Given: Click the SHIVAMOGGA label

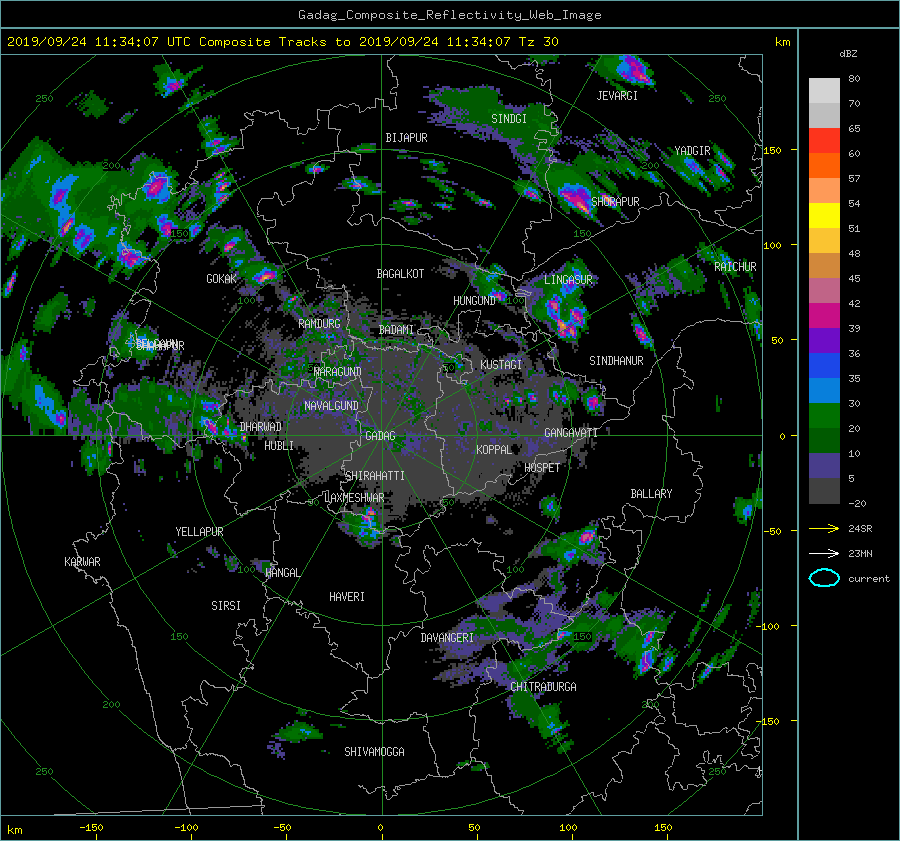Looking at the screenshot, I should pyautogui.click(x=374, y=751).
